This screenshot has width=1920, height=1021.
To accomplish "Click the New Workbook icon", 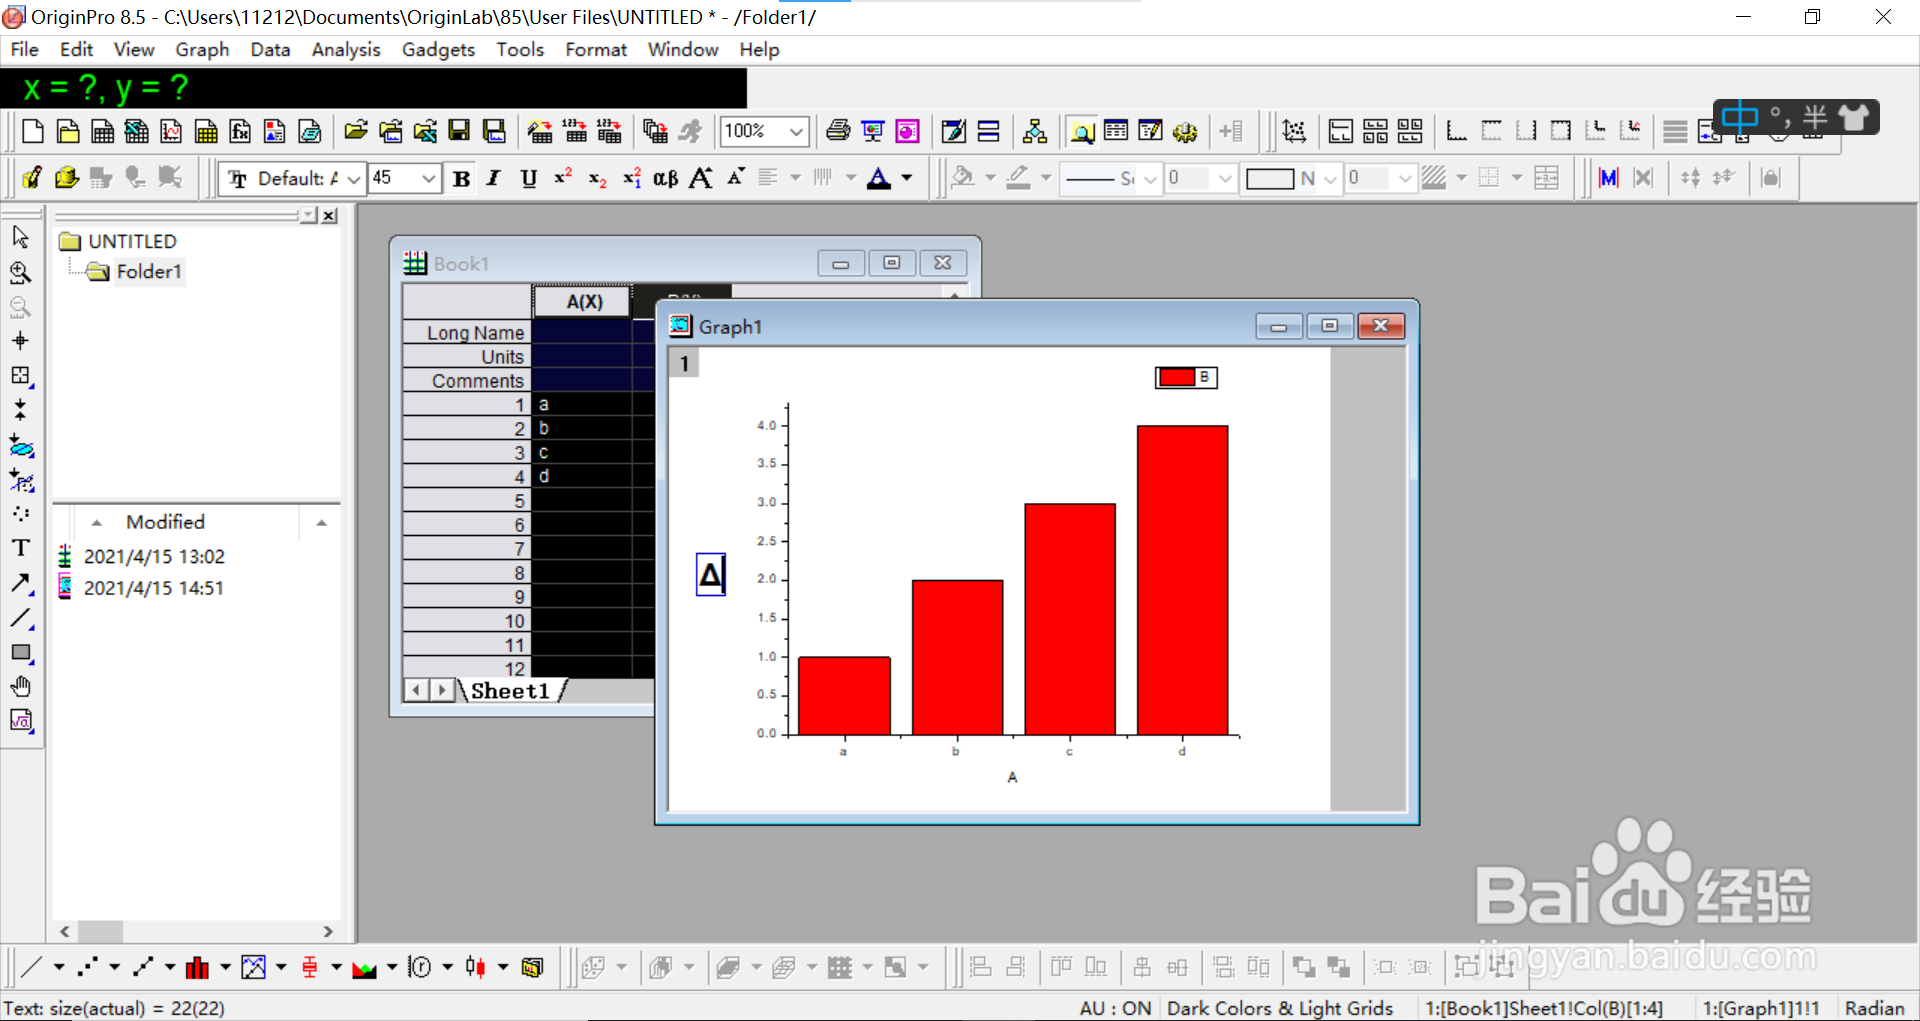I will (102, 131).
